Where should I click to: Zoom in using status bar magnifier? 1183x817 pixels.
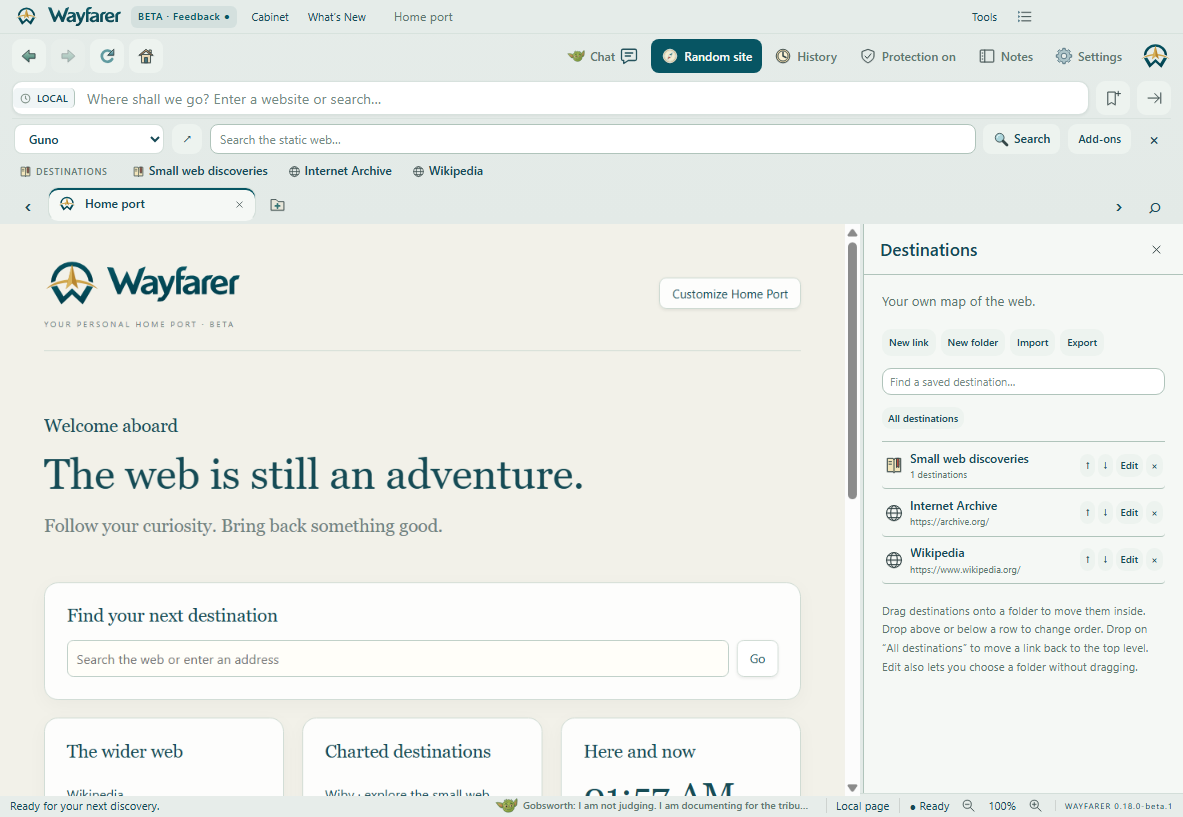1035,806
